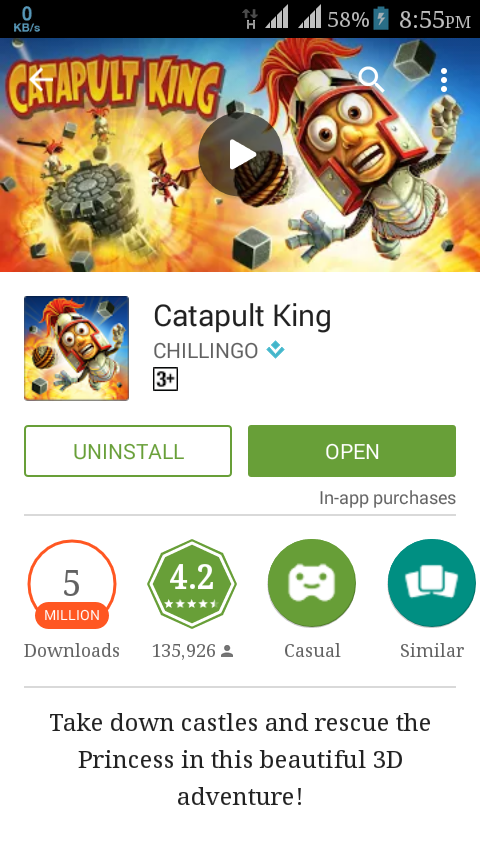Viewport: 480px width, 854px height.
Task: Tap the Catapult King title text
Action: point(242,316)
